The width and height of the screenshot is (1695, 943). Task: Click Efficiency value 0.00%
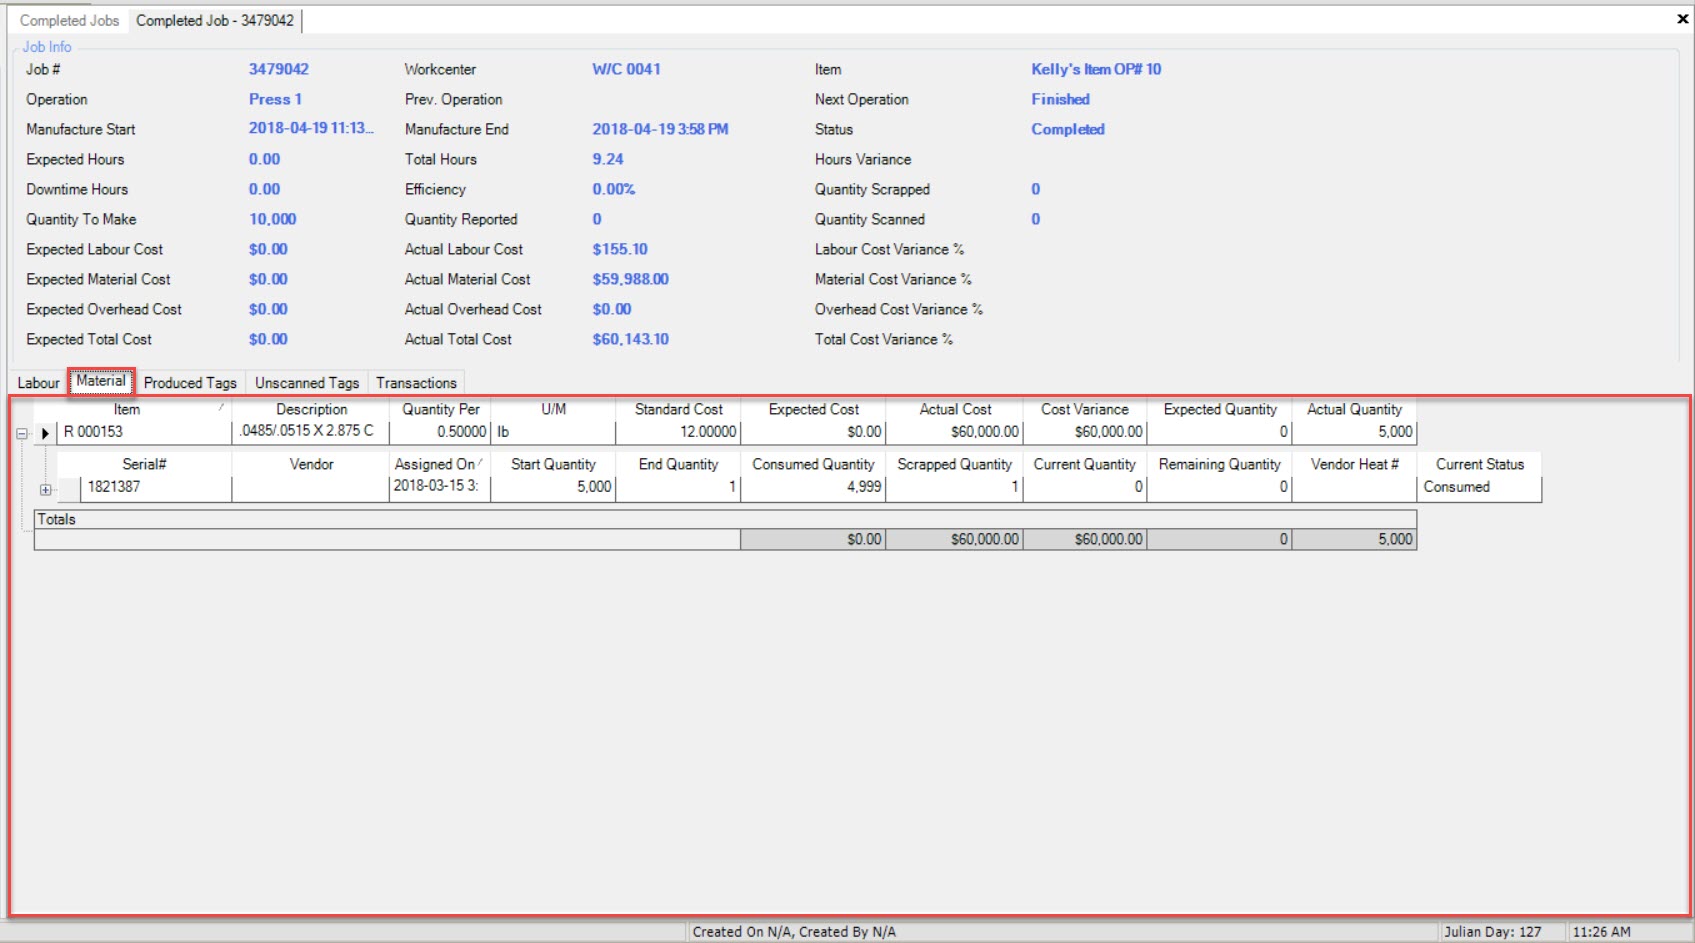point(614,189)
